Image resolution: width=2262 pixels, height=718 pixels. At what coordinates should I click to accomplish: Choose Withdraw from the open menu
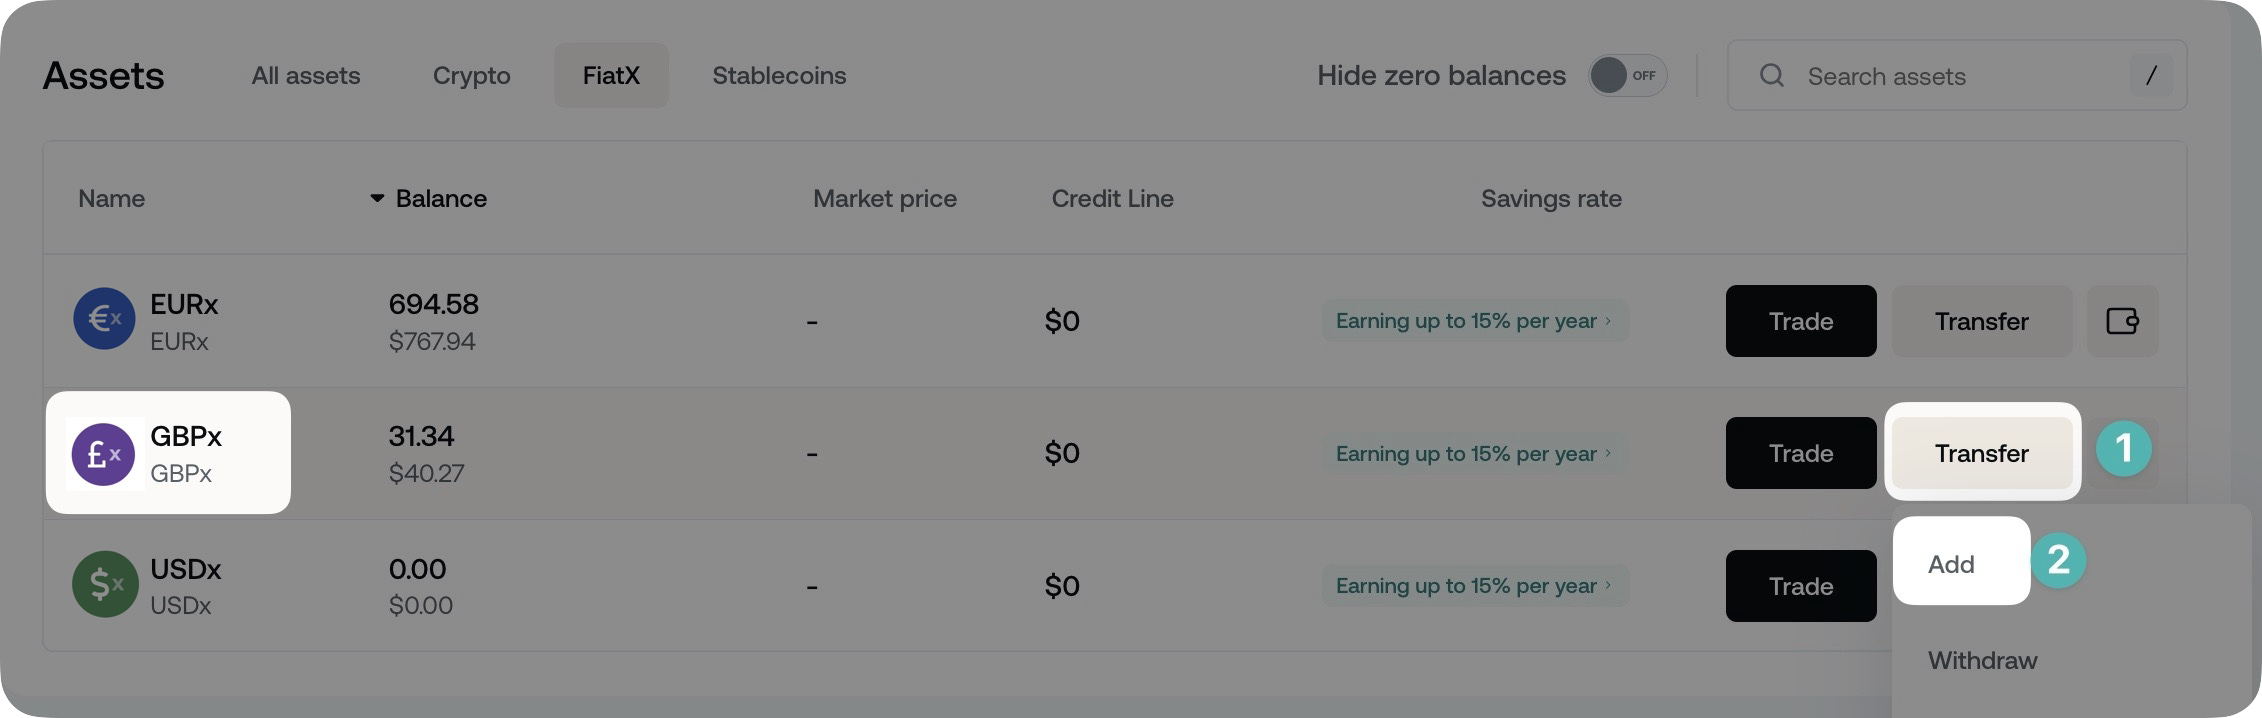[1982, 659]
